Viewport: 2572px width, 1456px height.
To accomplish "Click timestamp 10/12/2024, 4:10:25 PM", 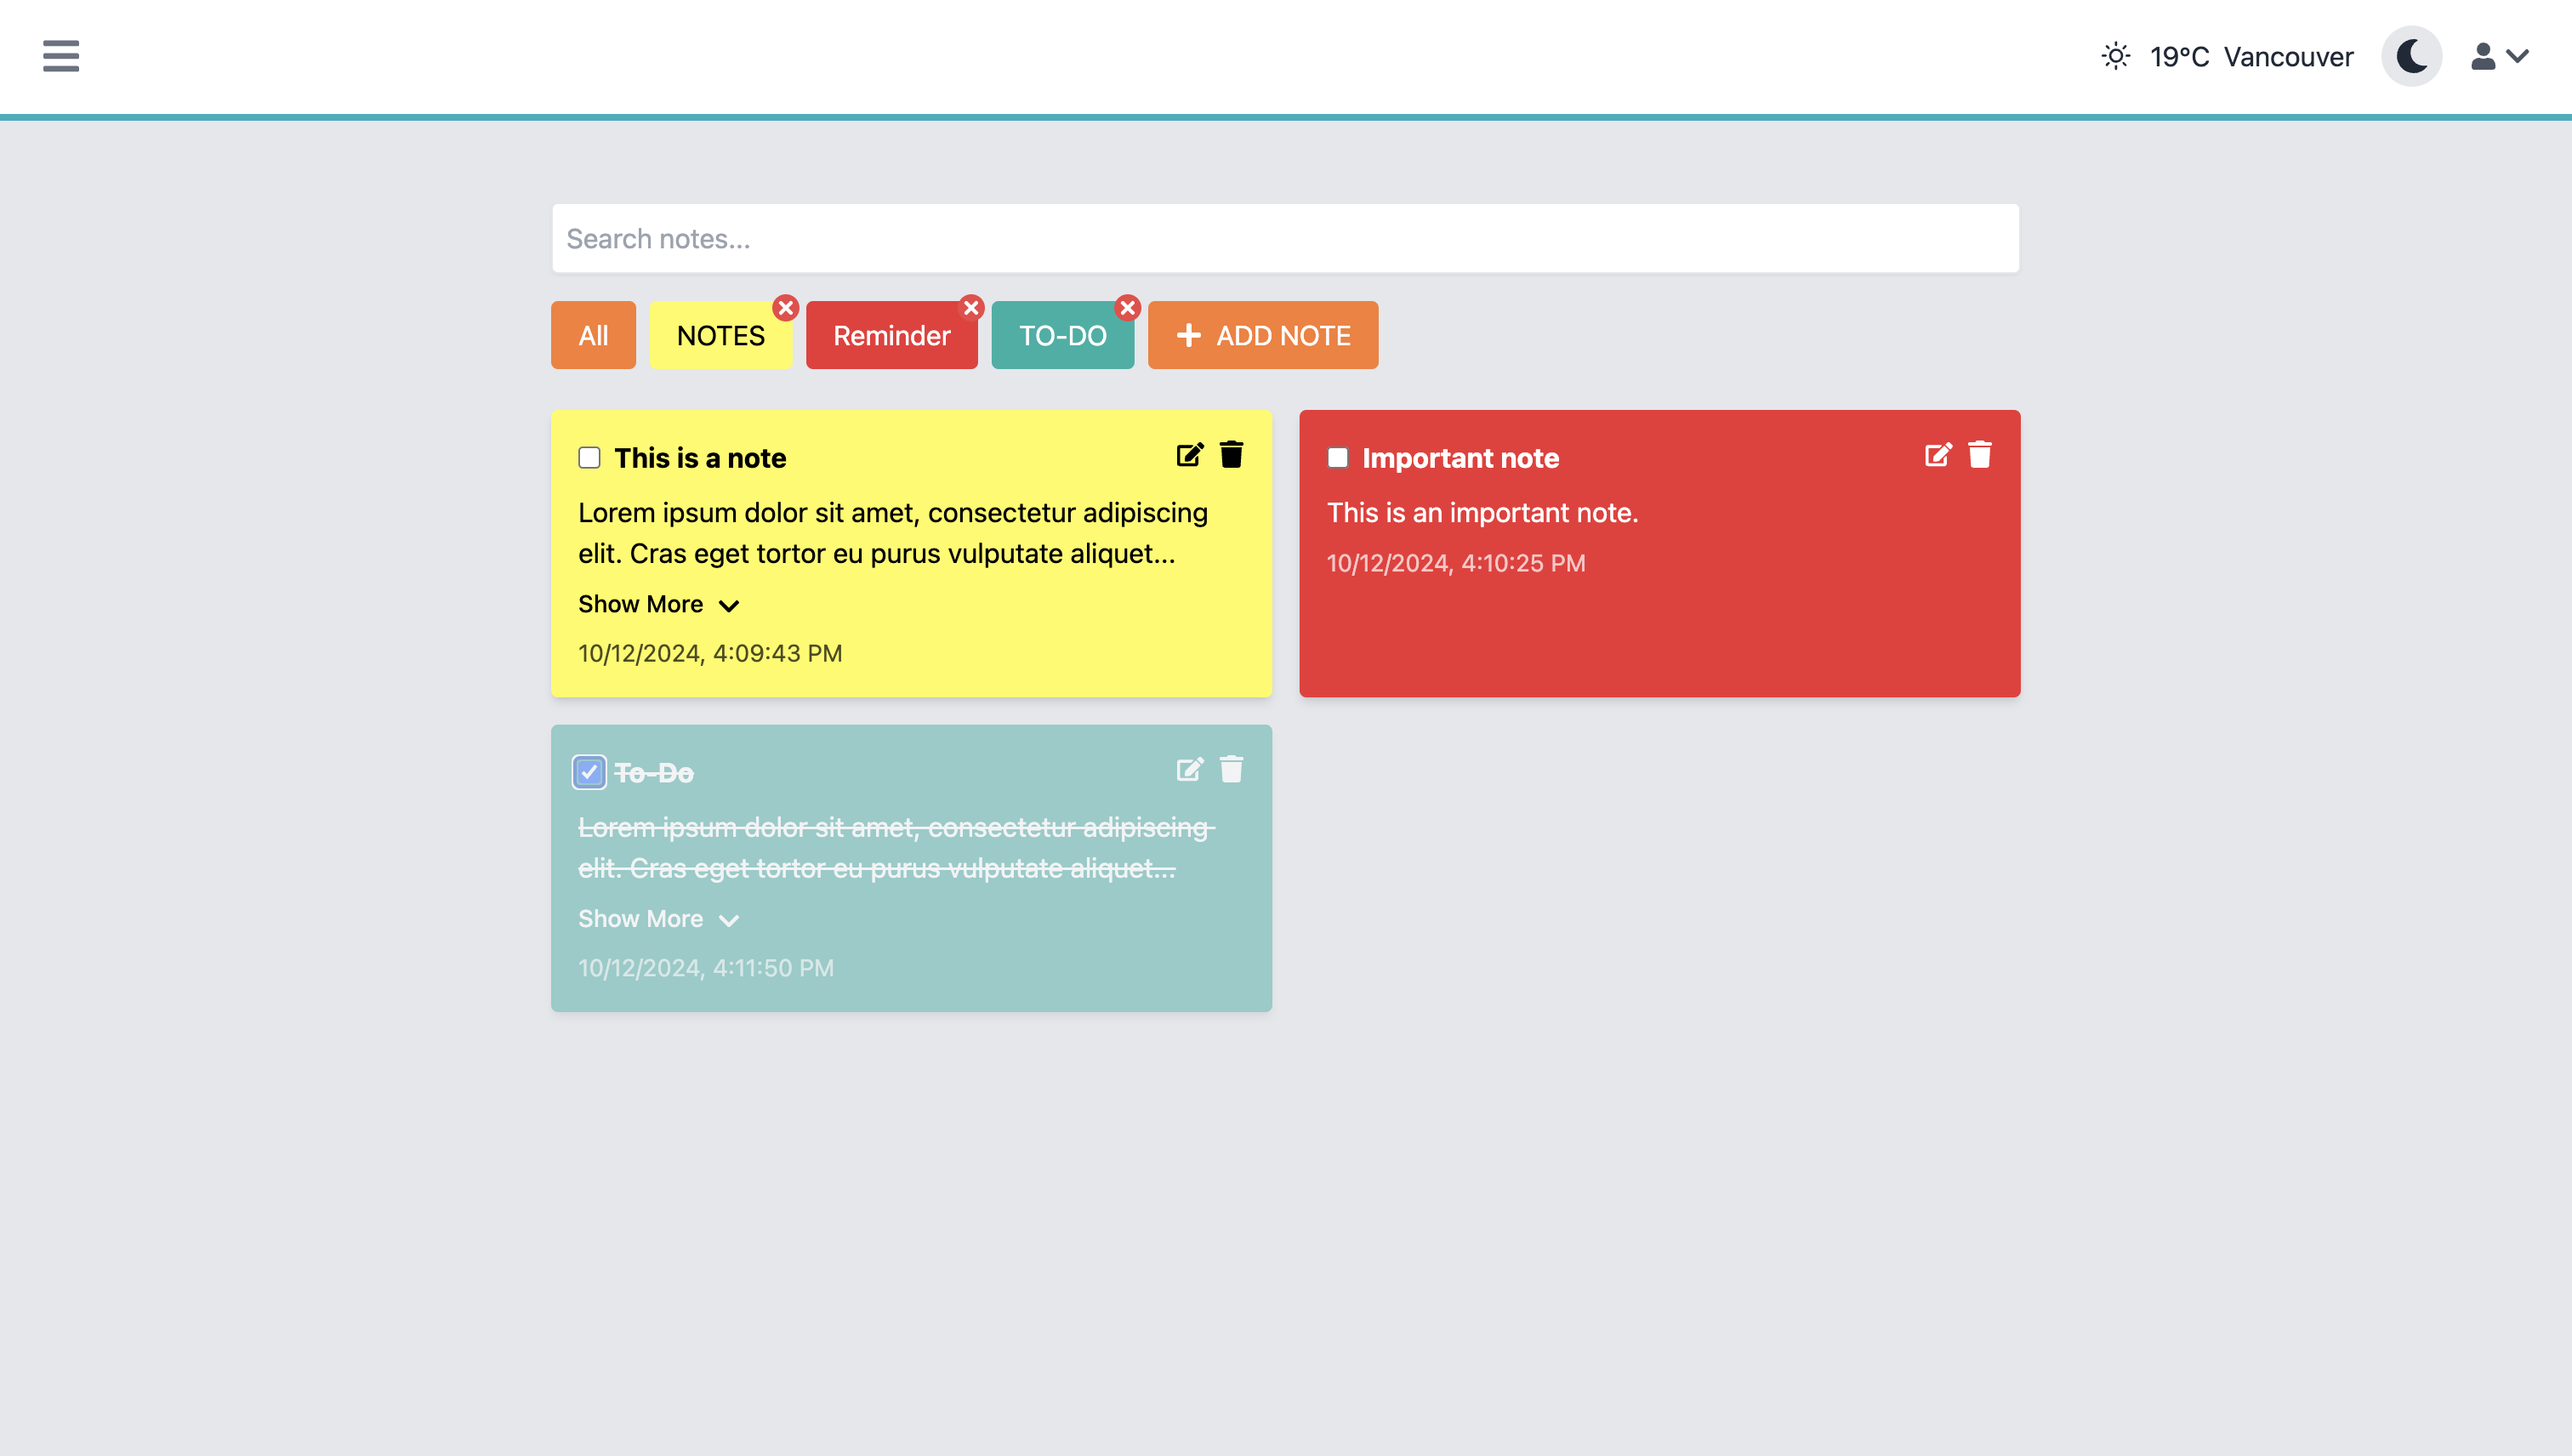I will pos(1456,563).
